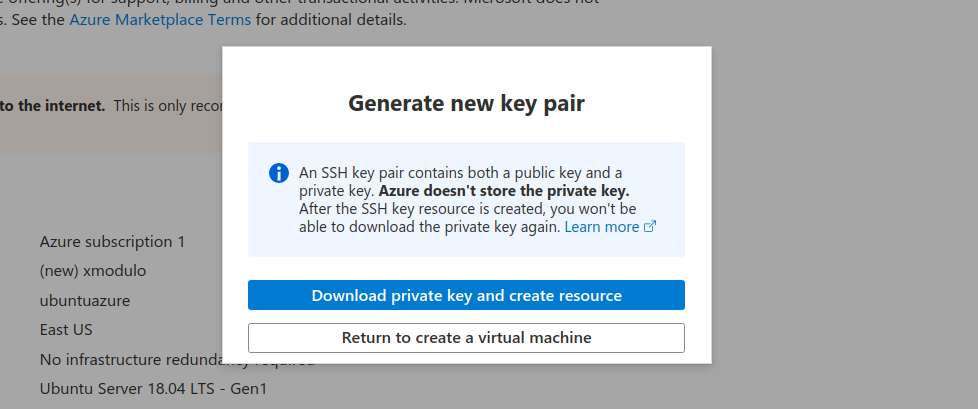
Task: Click the bold 'to the internet.' warning text
Action: pyautogui.click(x=53, y=106)
